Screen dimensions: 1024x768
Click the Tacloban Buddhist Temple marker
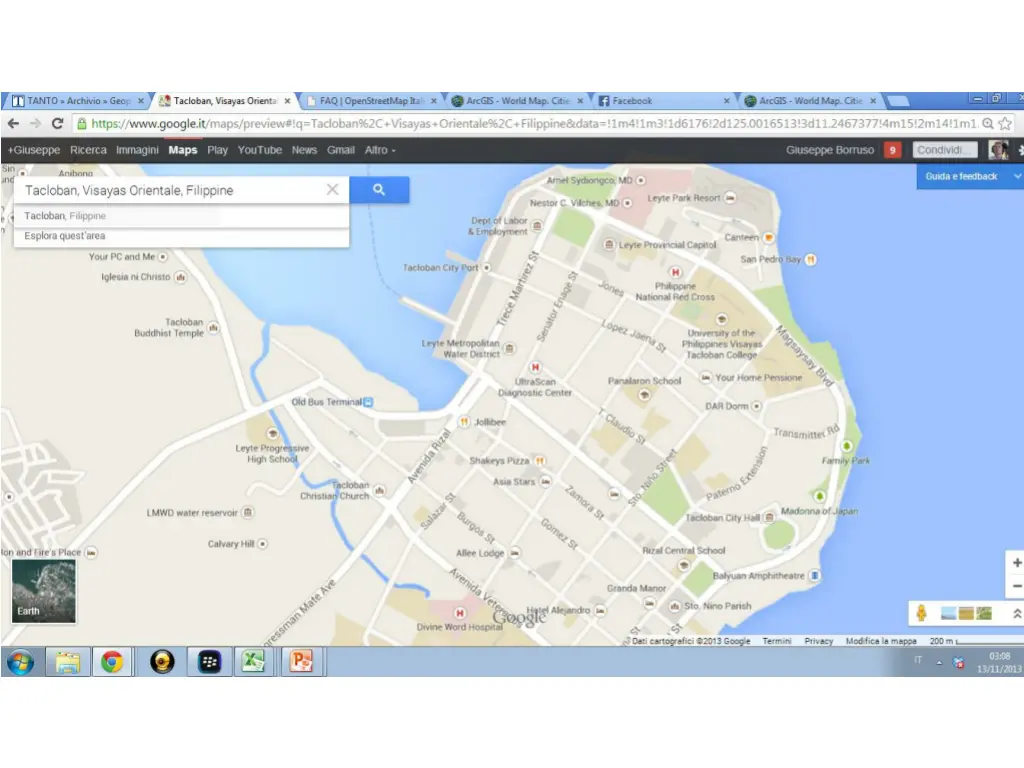coord(214,327)
